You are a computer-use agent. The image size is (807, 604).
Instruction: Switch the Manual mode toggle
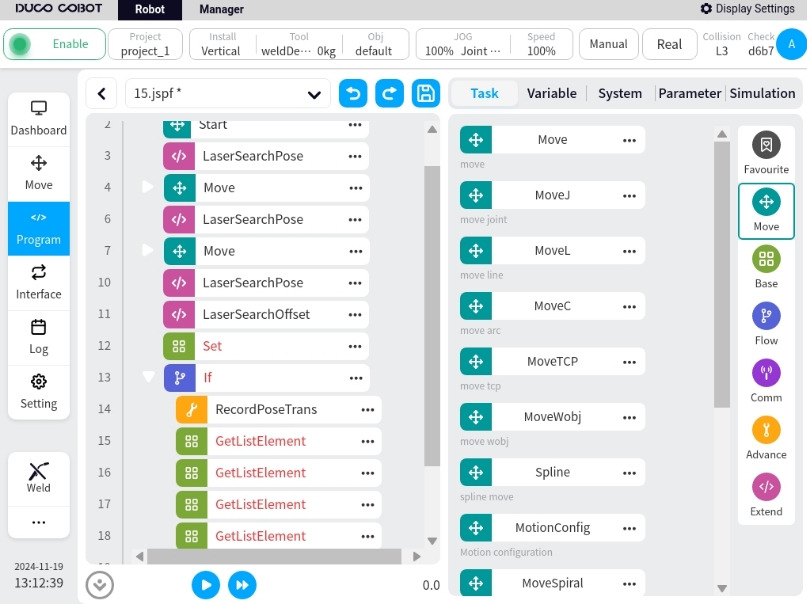(608, 44)
